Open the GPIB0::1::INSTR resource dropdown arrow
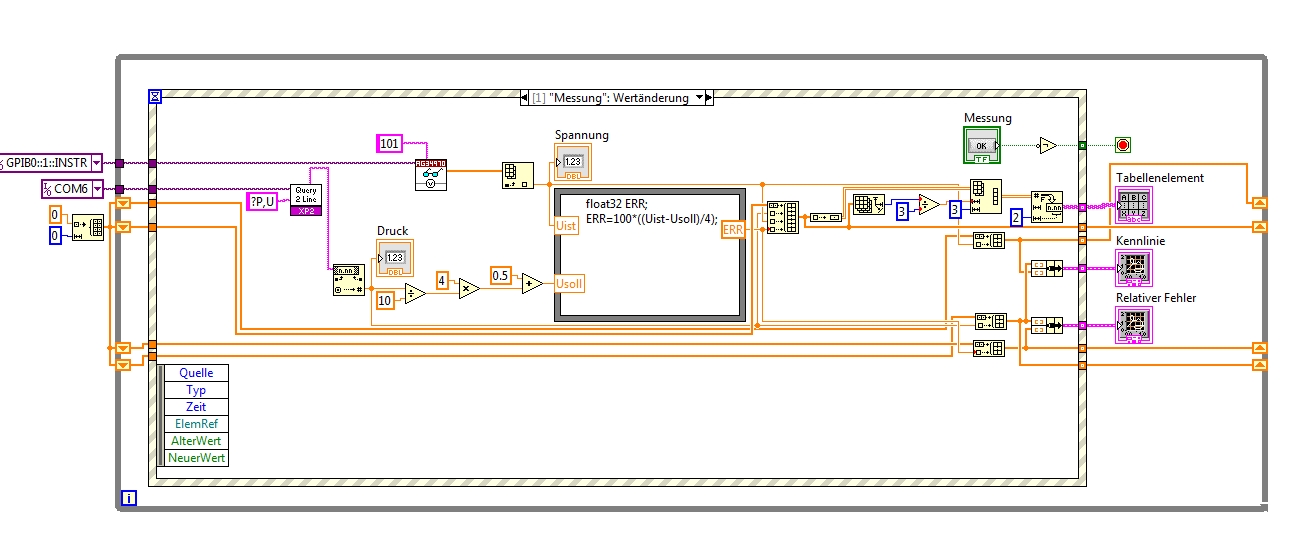 95,162
